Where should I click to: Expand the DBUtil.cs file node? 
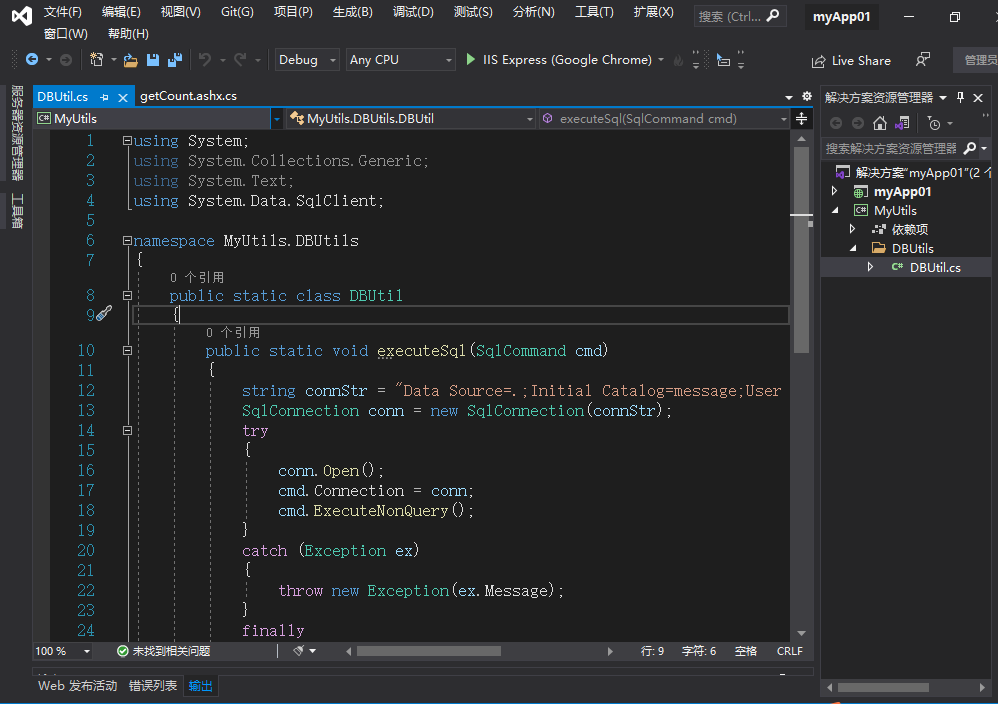pyautogui.click(x=871, y=267)
